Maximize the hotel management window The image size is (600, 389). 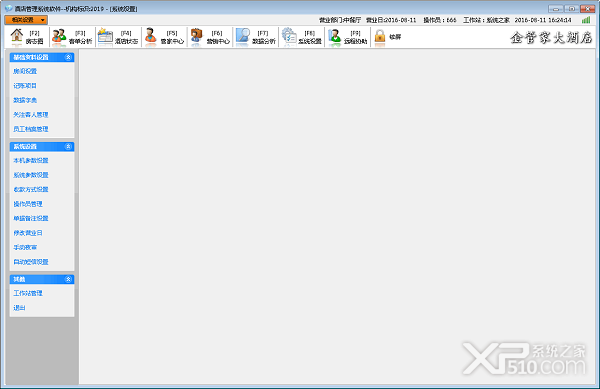(572, 8)
